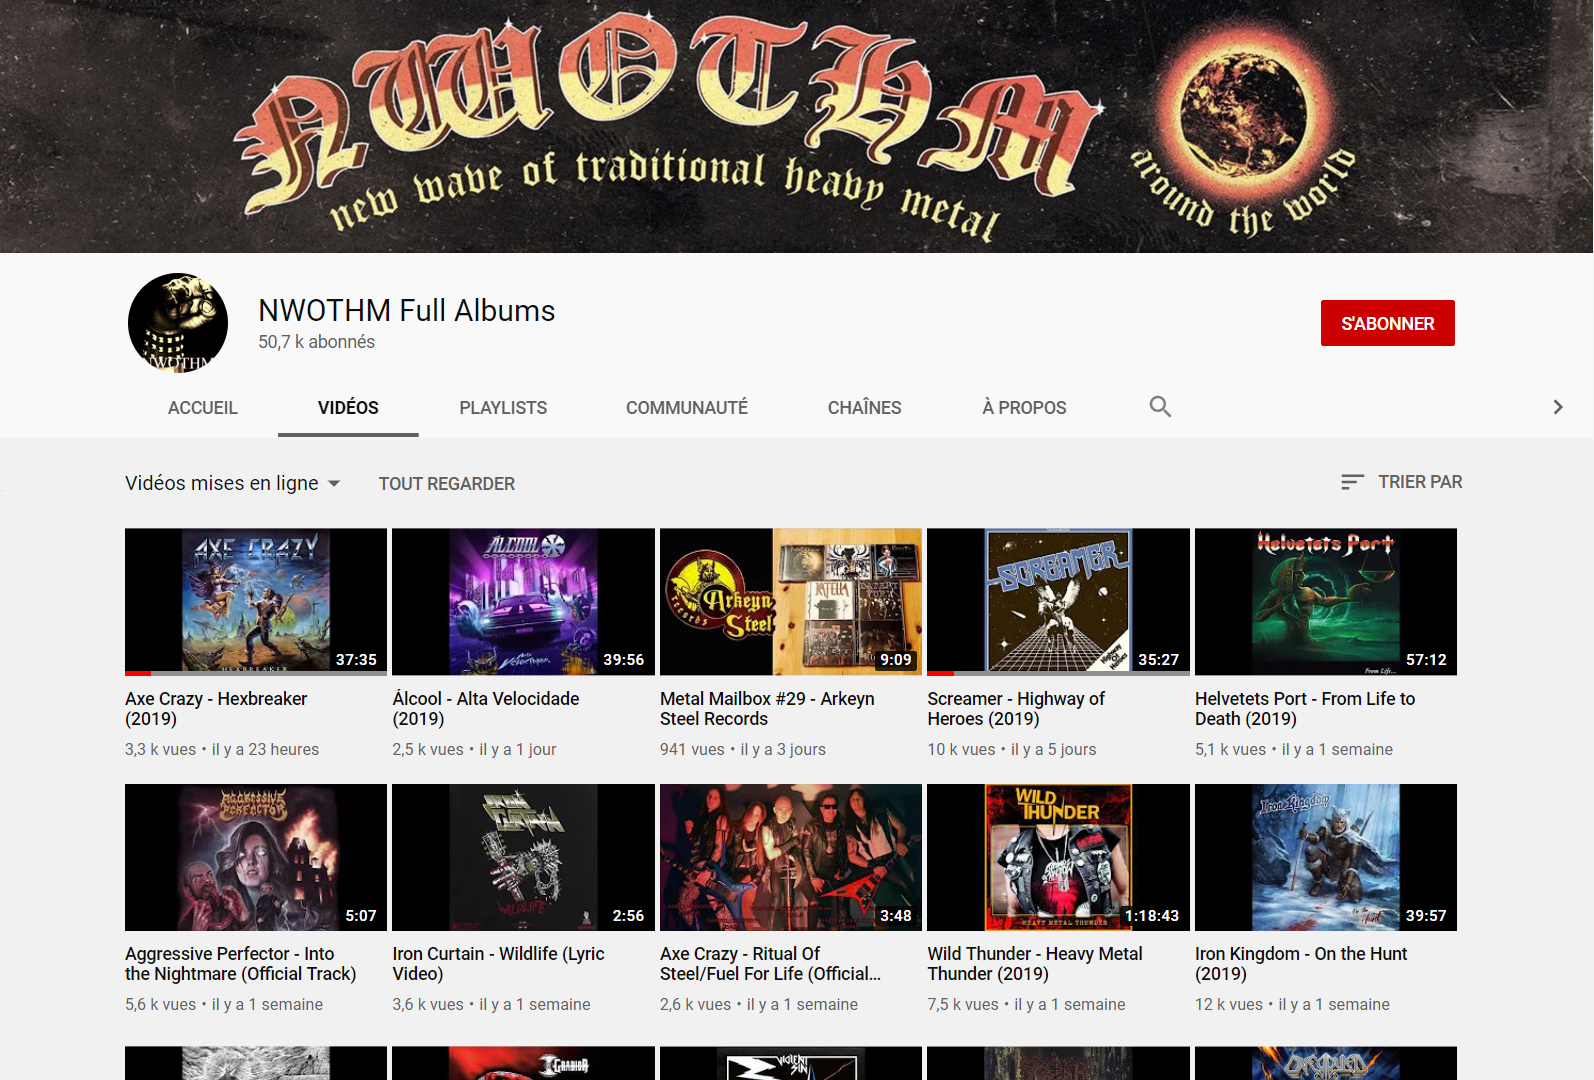The height and width of the screenshot is (1080, 1594).
Task: Click the 3,3 k vues 23 heures text
Action: 222,750
